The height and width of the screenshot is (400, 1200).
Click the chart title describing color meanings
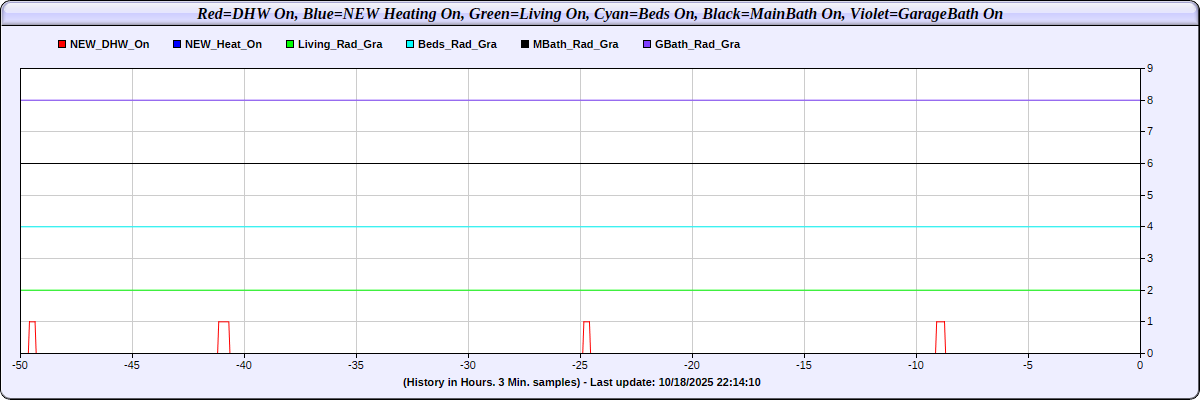[600, 15]
